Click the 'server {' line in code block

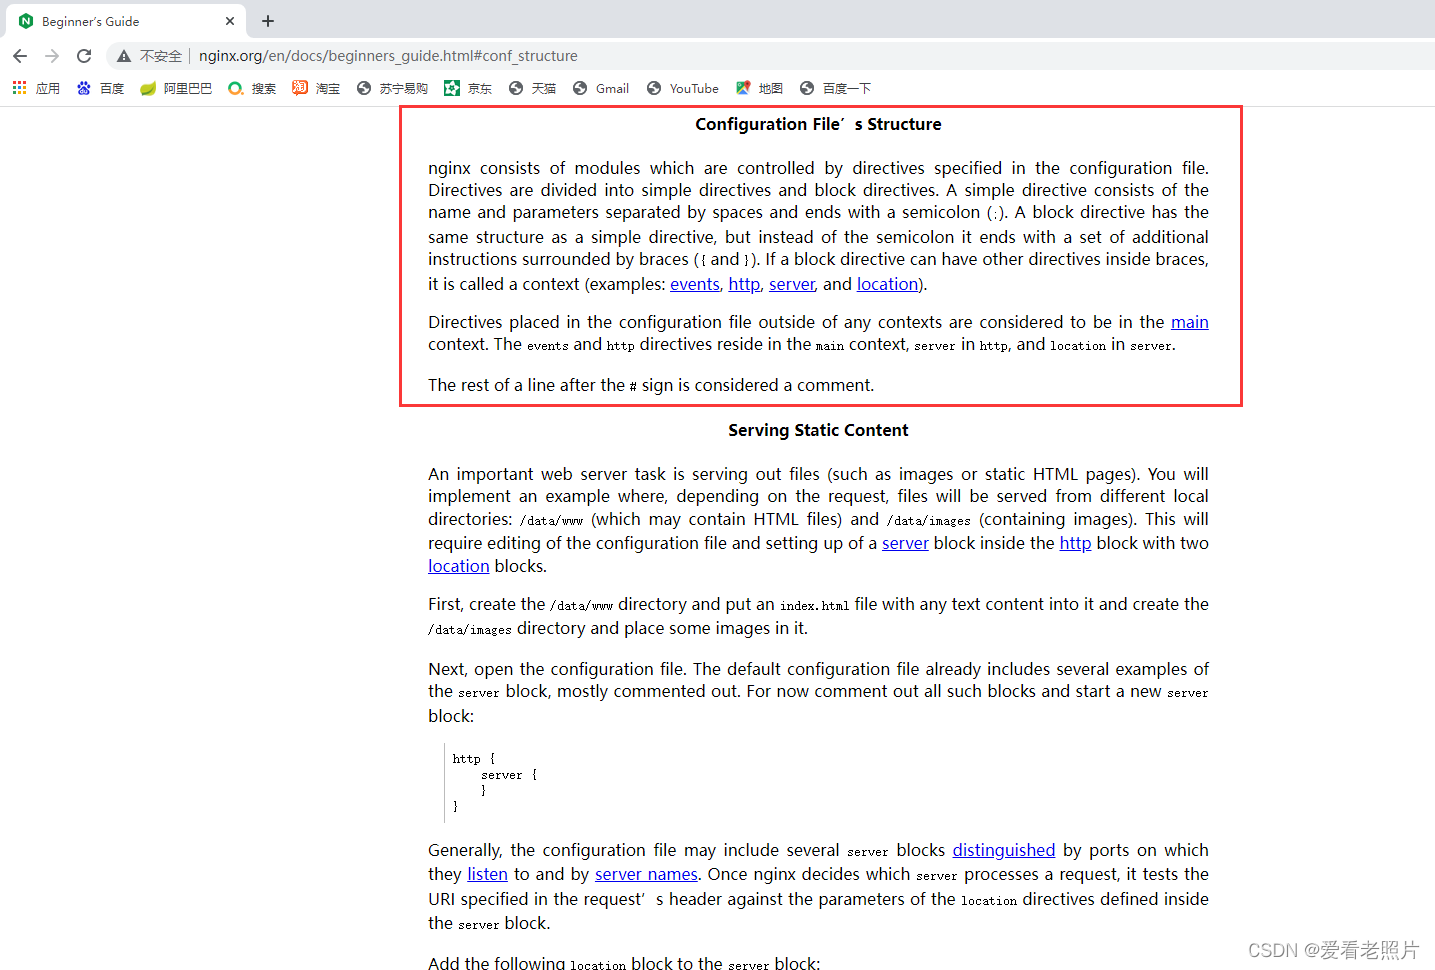pyautogui.click(x=509, y=775)
